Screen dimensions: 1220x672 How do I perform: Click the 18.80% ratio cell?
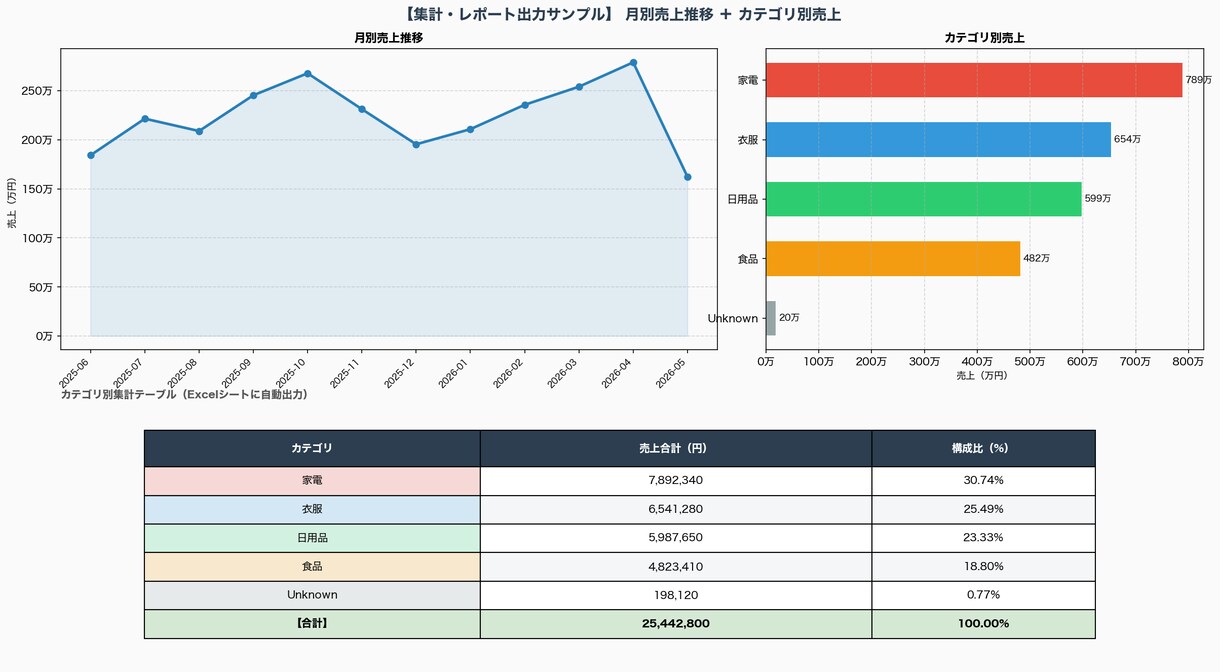coord(984,567)
